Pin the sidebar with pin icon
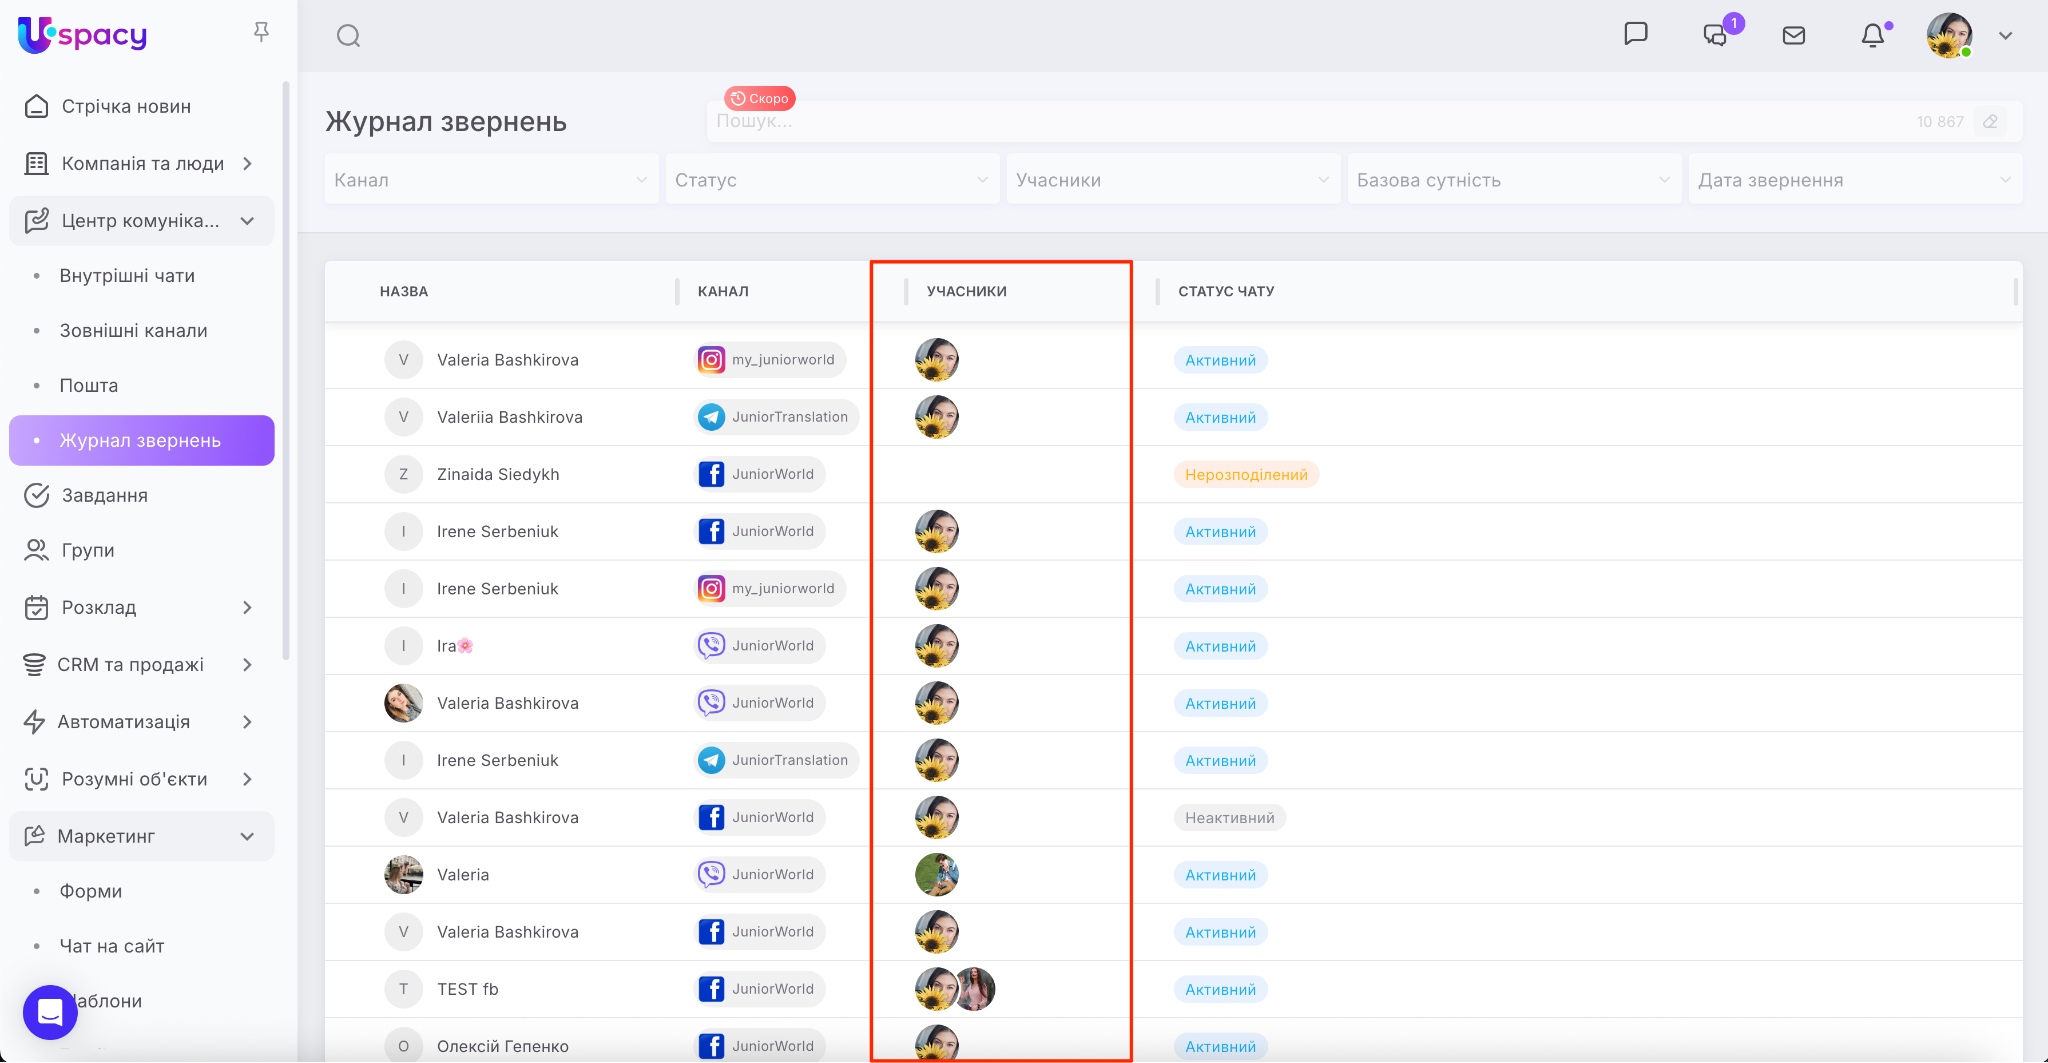This screenshot has height=1063, width=2048. (x=261, y=32)
